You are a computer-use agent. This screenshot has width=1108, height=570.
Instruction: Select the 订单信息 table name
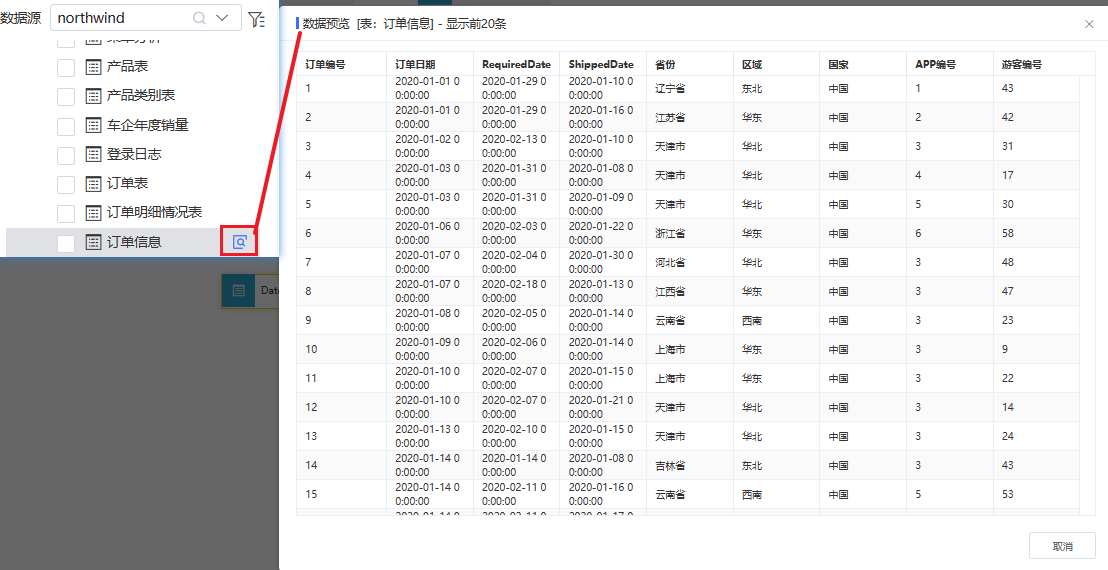click(x=134, y=242)
